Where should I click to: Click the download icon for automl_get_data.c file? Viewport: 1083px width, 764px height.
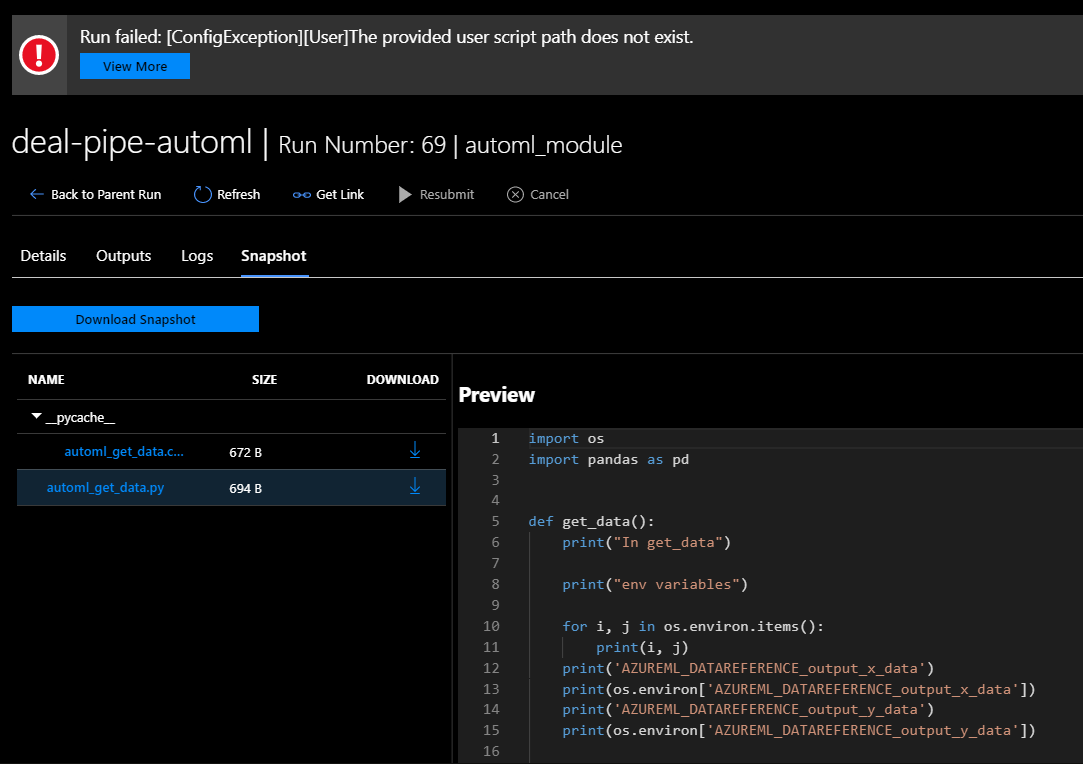(x=415, y=450)
